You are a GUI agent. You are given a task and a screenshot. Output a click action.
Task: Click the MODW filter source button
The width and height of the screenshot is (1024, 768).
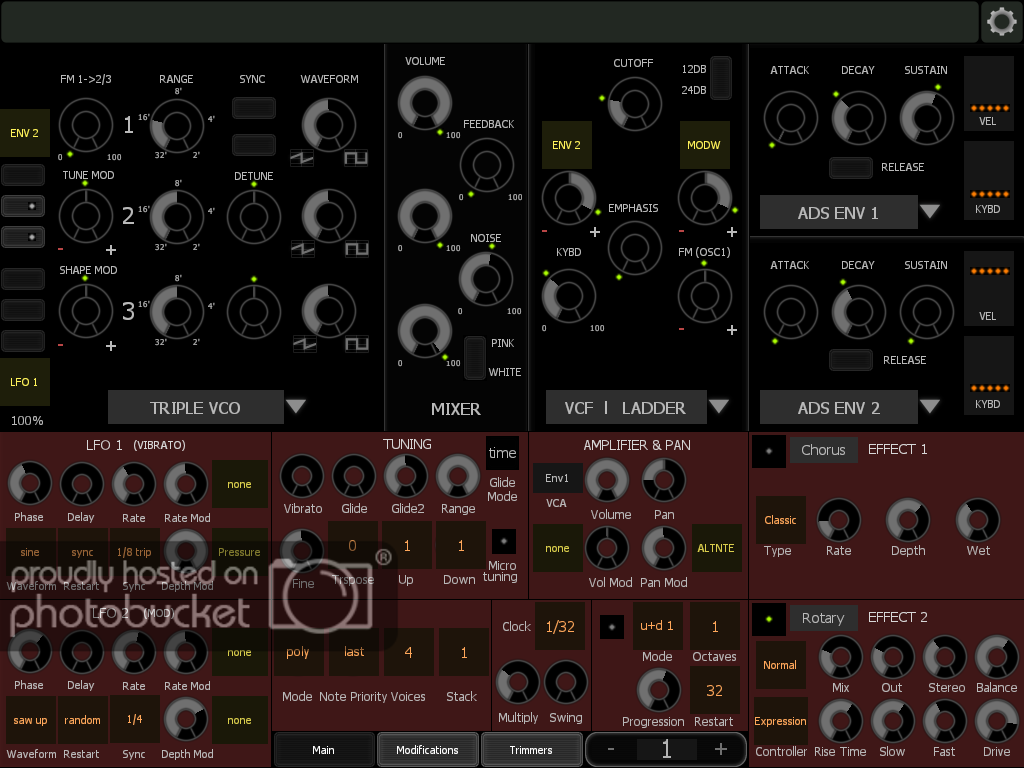tap(704, 145)
